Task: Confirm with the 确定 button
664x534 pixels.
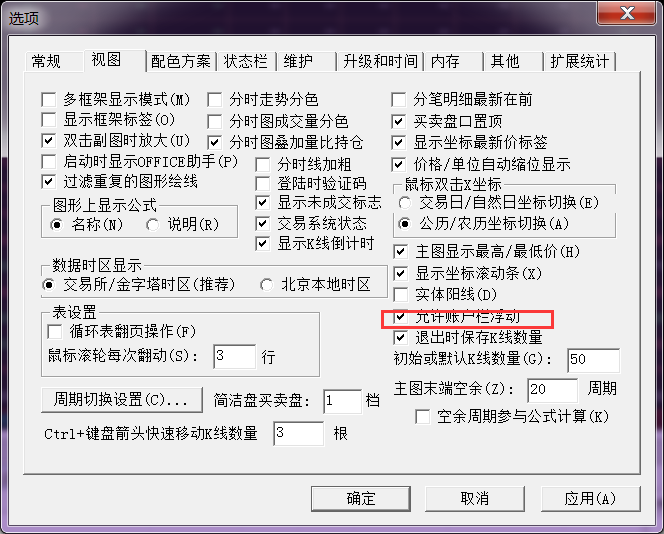Action: click(361, 498)
